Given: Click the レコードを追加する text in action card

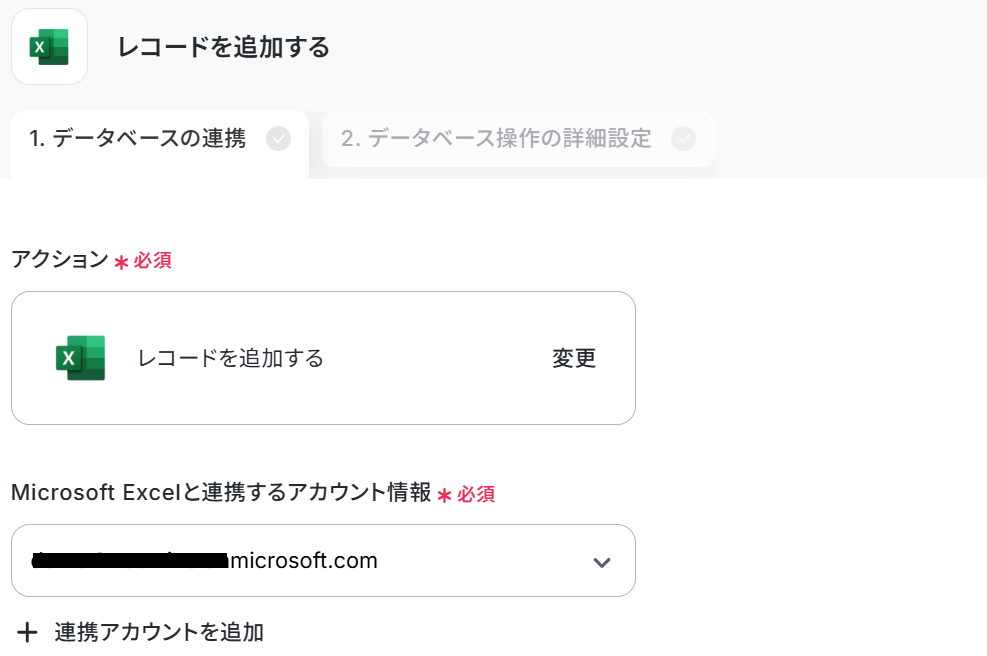Looking at the screenshot, I should (231, 358).
